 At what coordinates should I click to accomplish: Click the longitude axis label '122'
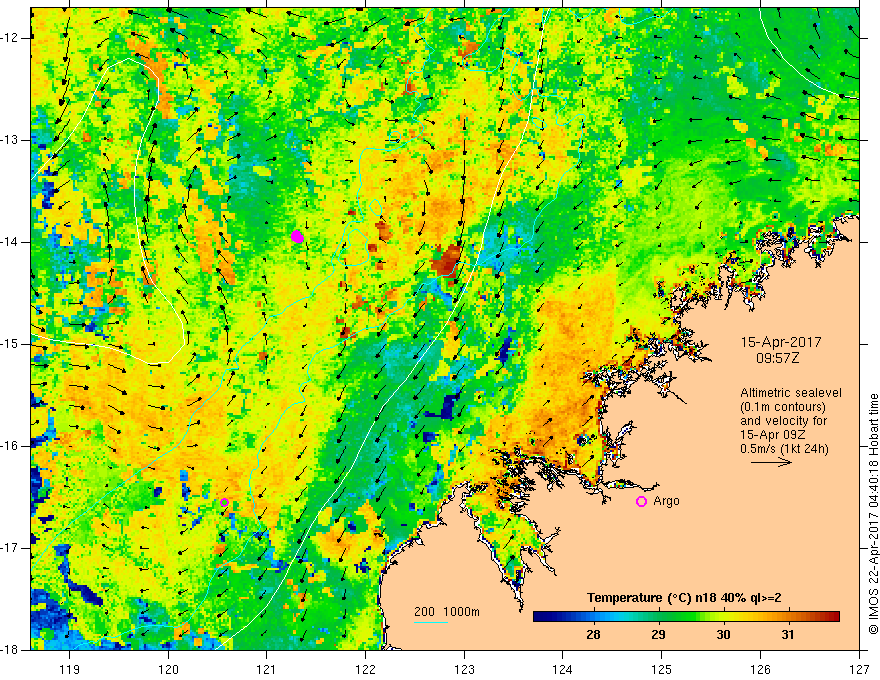(365, 669)
